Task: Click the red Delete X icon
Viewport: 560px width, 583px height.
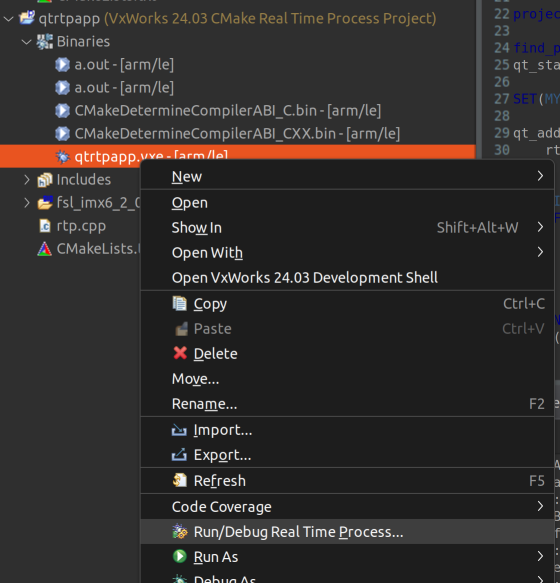Action: [180, 353]
